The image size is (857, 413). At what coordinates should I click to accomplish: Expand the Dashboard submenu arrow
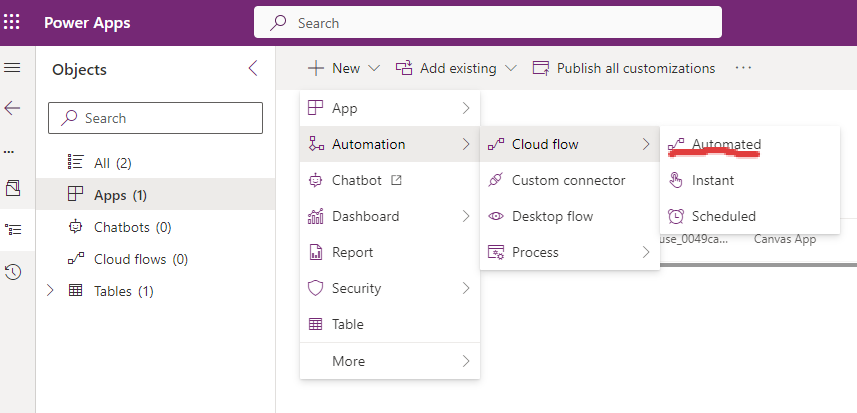(466, 216)
